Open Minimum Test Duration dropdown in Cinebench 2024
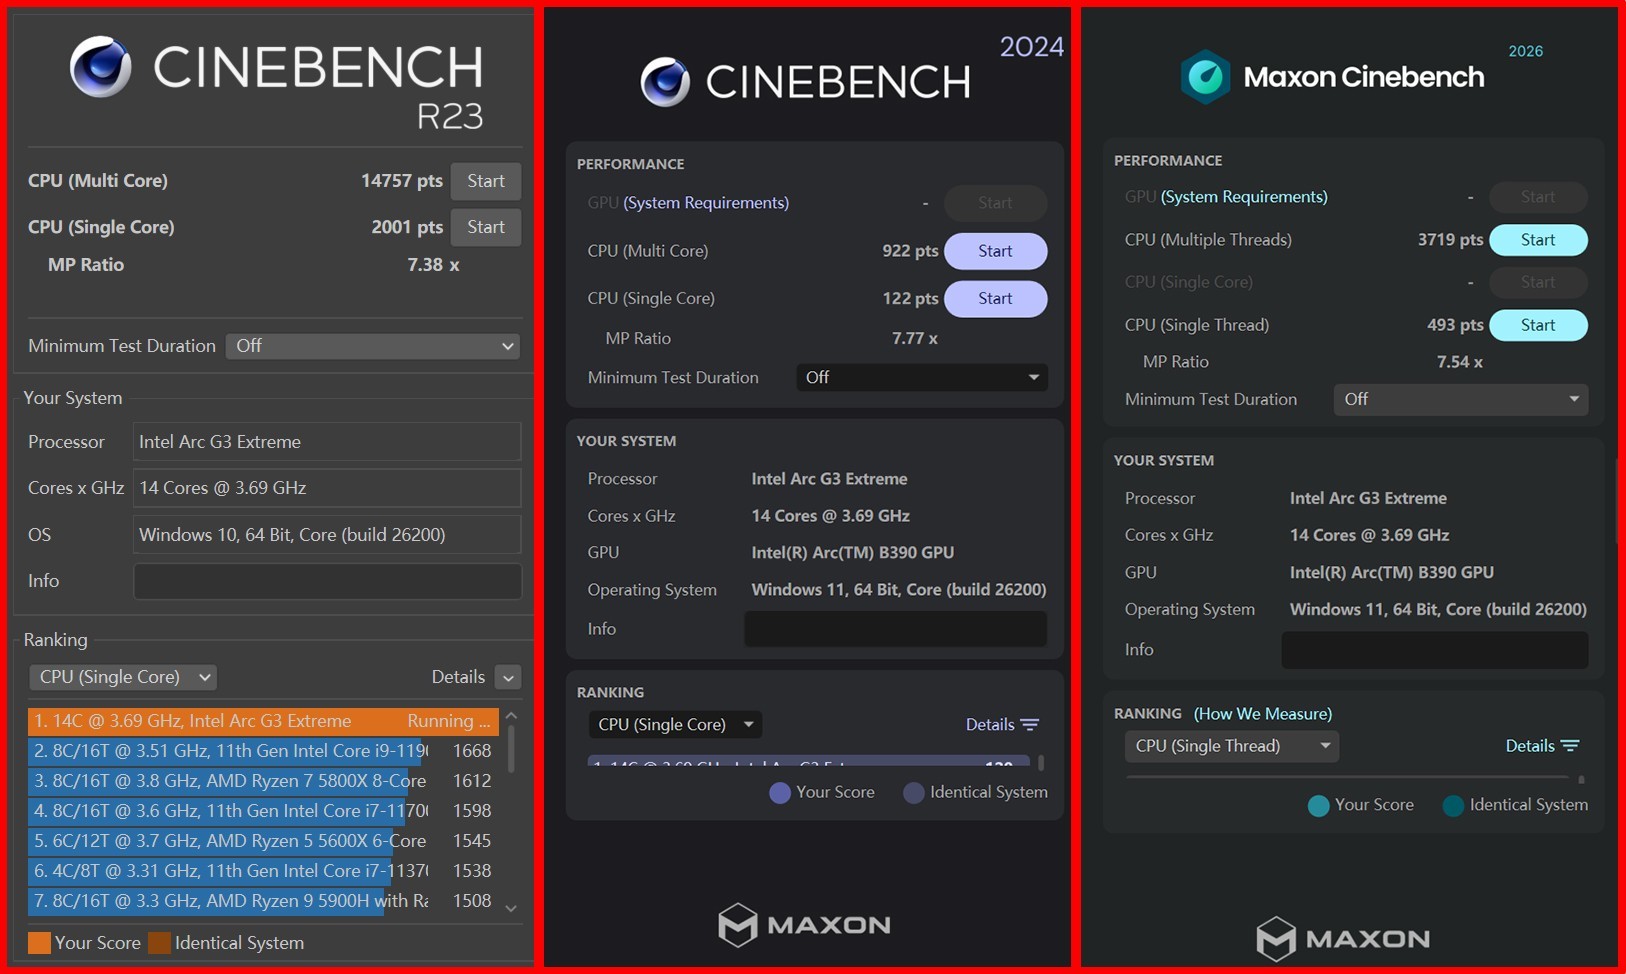Screen dimensions: 1626x974 pyautogui.click(x=922, y=377)
